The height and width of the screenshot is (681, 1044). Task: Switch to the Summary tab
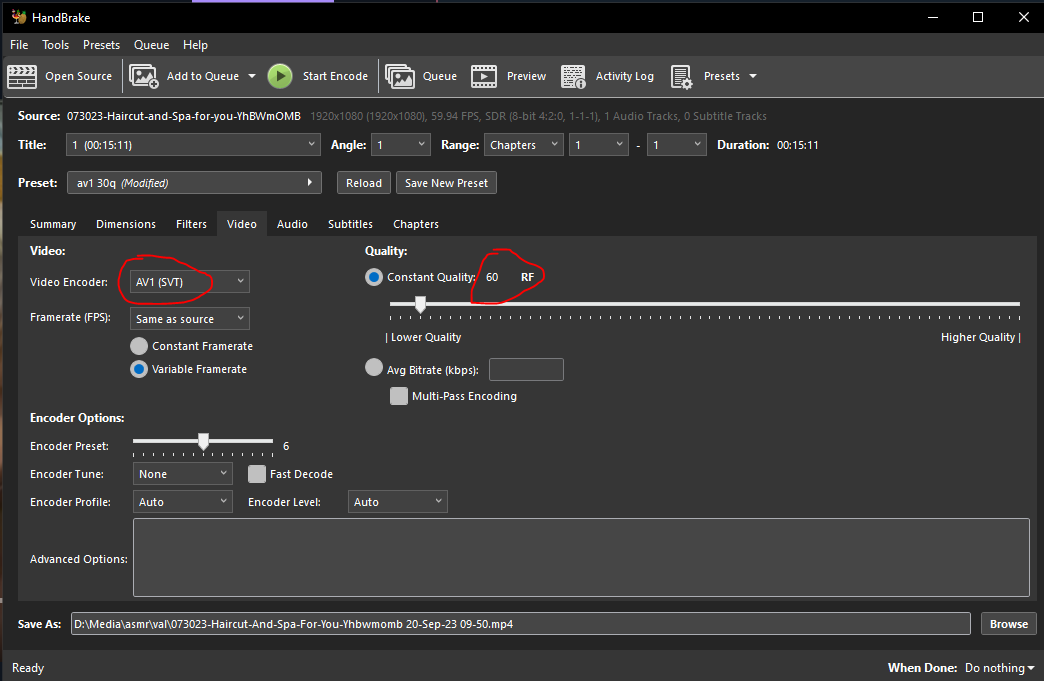(53, 224)
